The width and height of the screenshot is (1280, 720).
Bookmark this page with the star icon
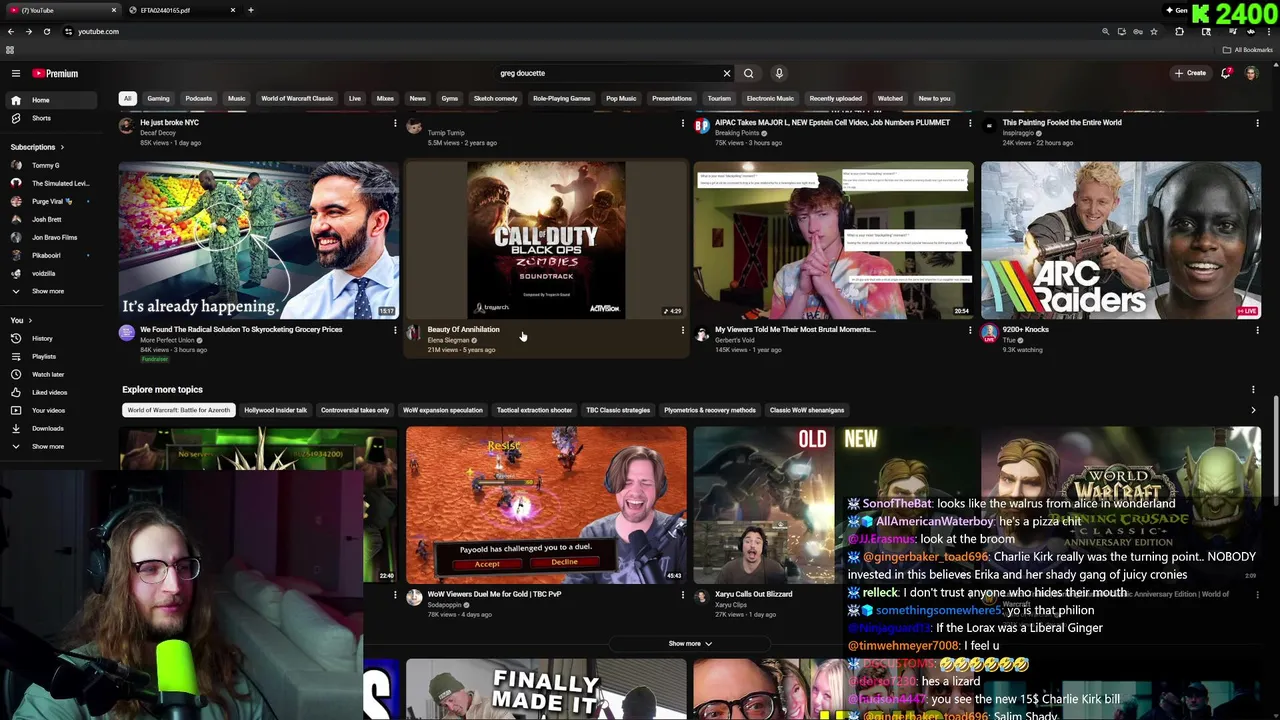(x=1154, y=31)
